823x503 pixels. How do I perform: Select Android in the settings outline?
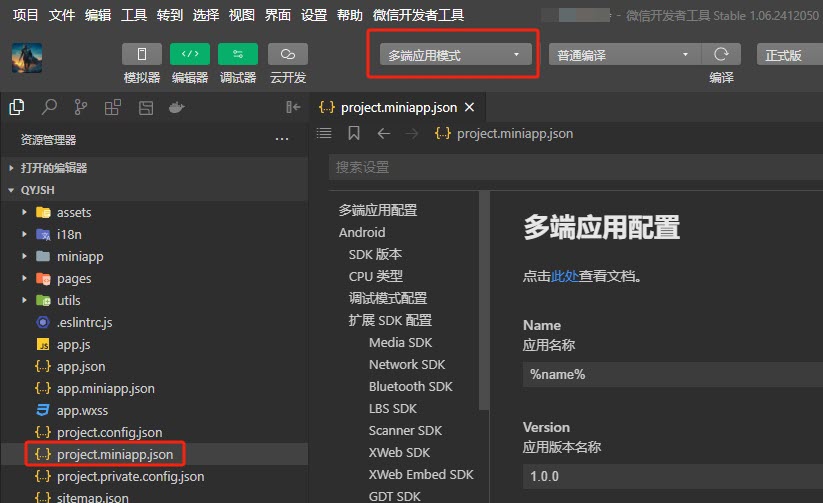pos(362,232)
